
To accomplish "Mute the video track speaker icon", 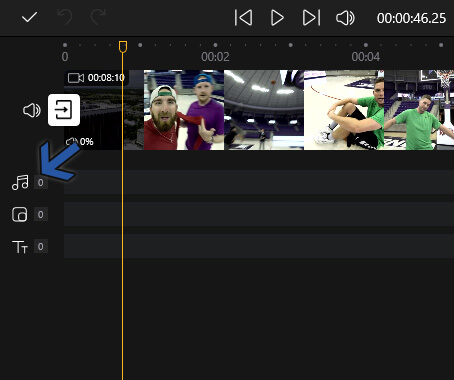I will [x=32, y=110].
